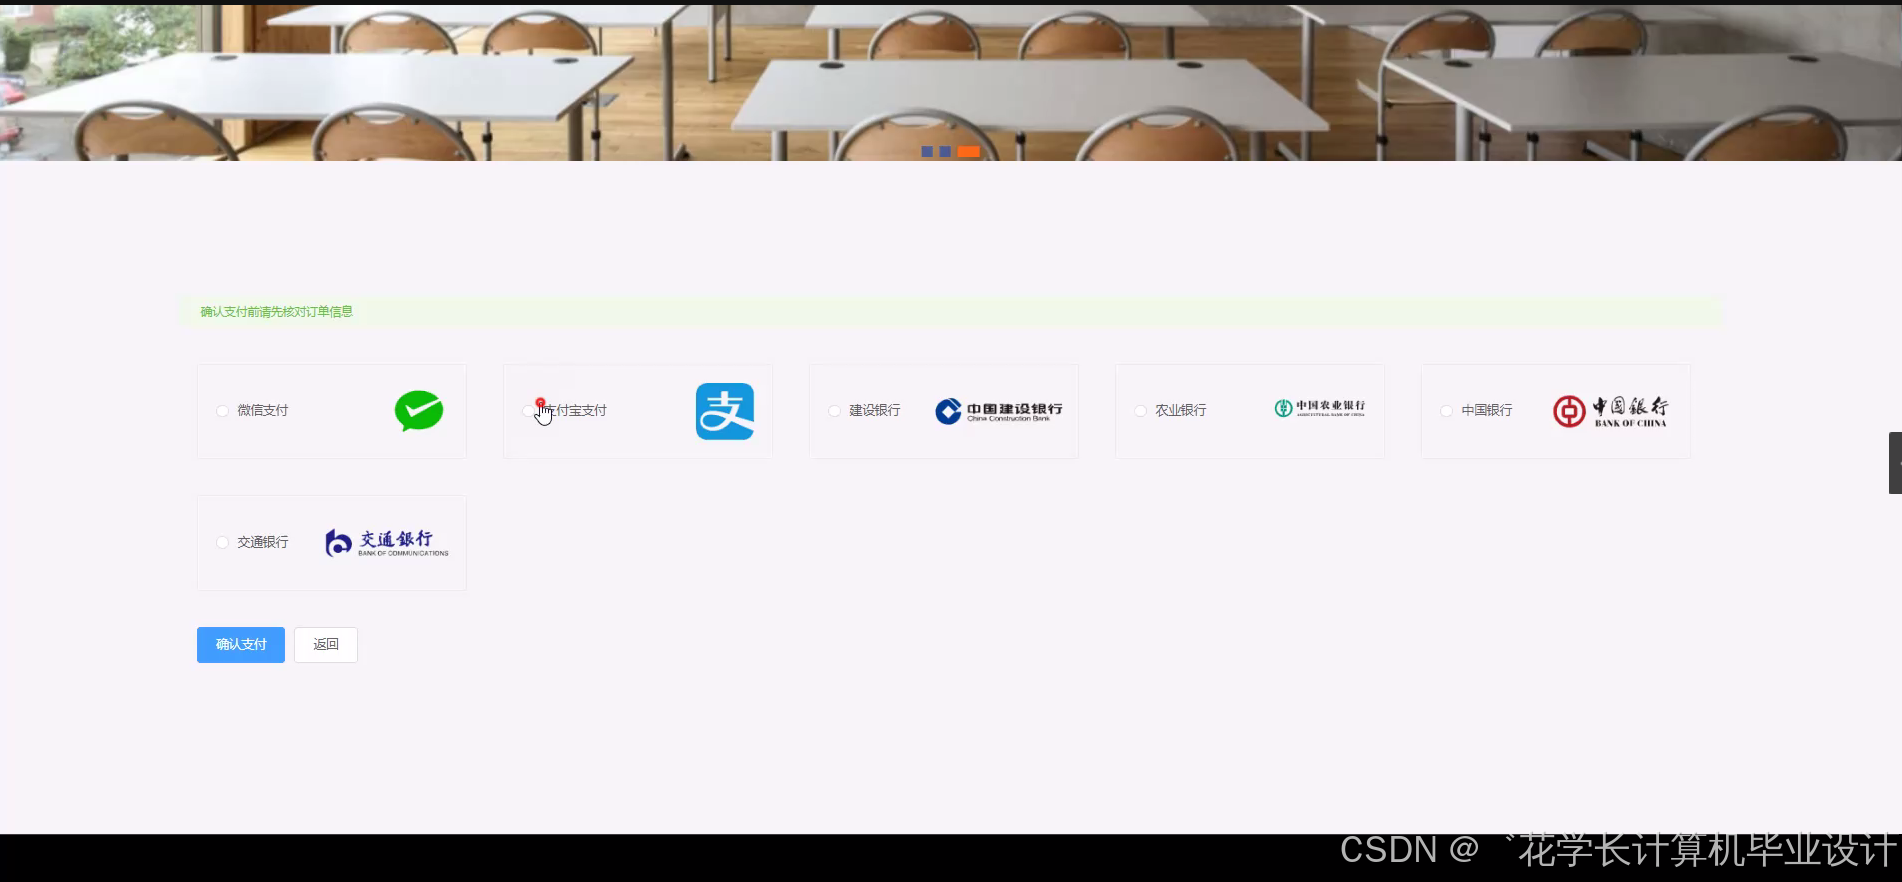Click the WeChat Pay green logo

419,411
